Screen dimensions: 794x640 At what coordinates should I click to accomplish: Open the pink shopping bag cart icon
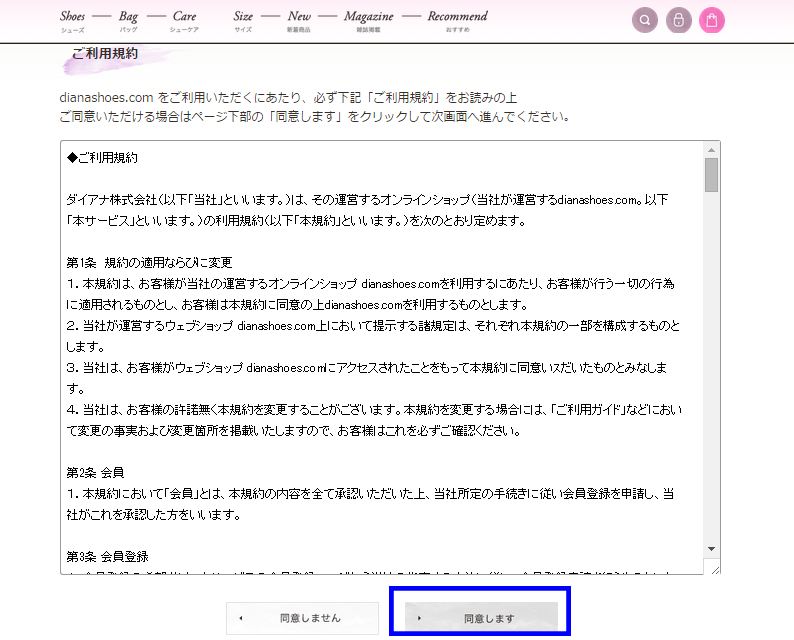pyautogui.click(x=711, y=20)
